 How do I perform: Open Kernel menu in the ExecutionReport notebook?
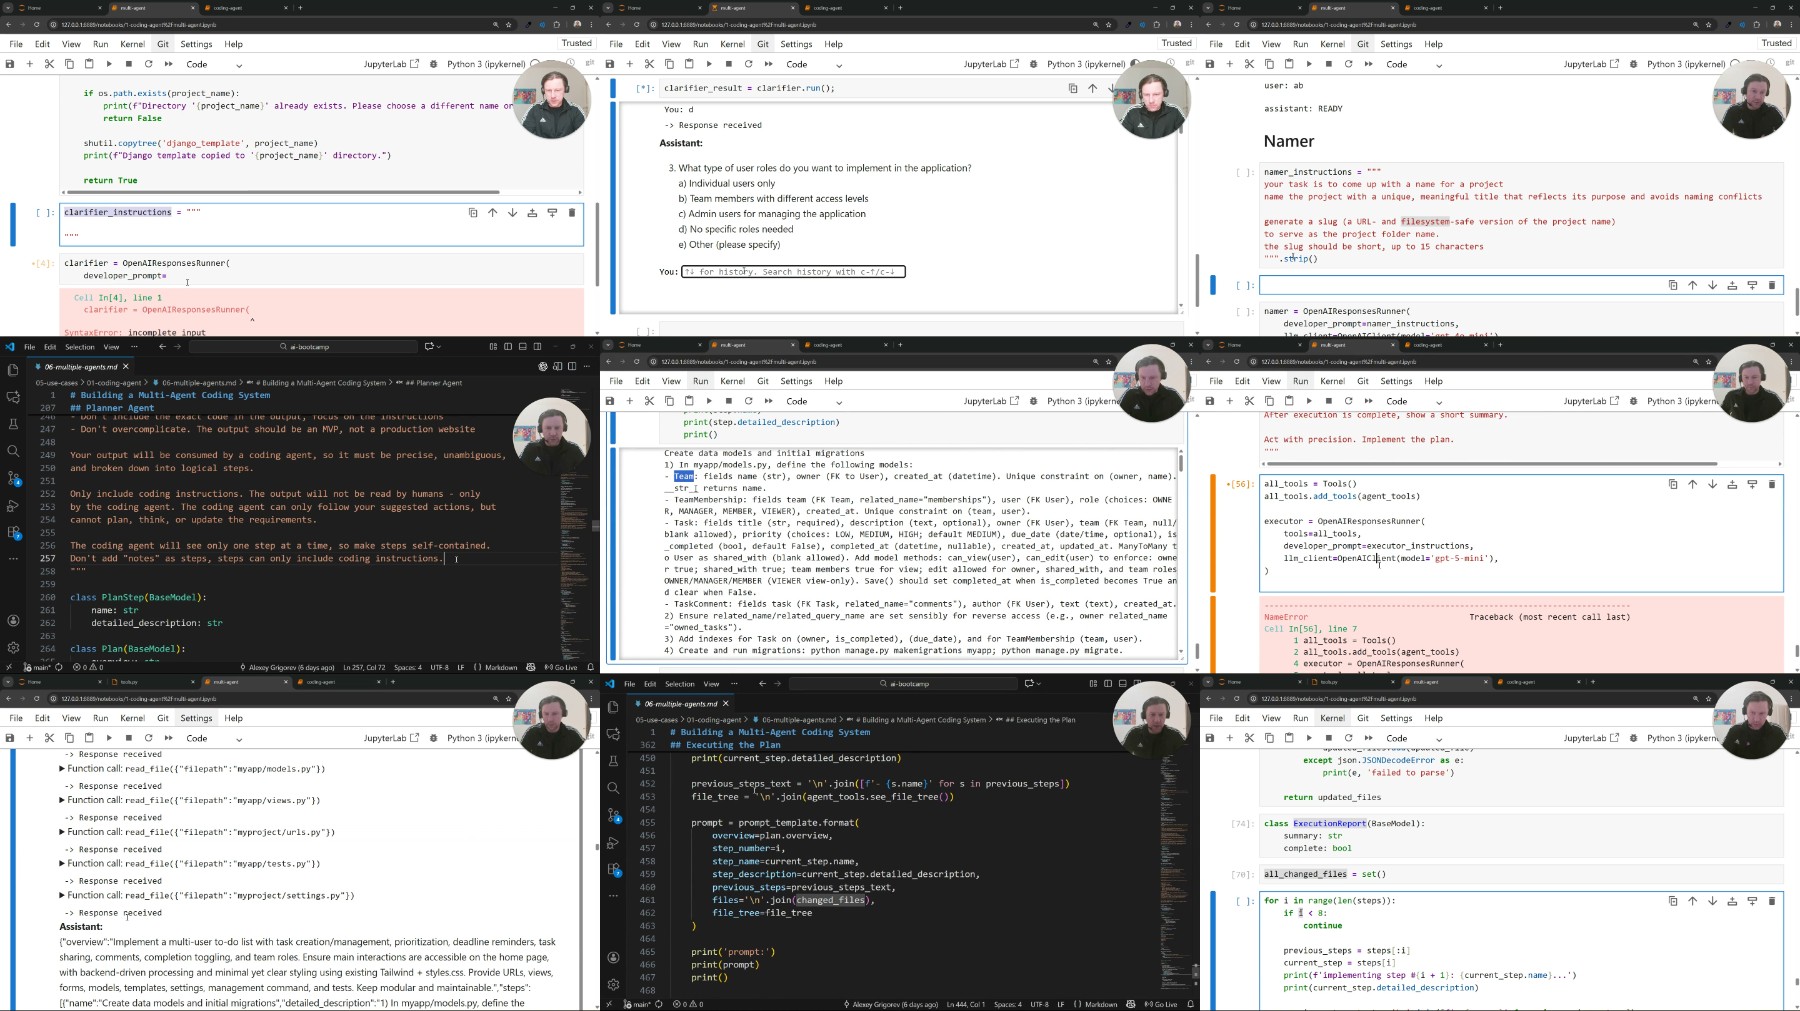1332,718
